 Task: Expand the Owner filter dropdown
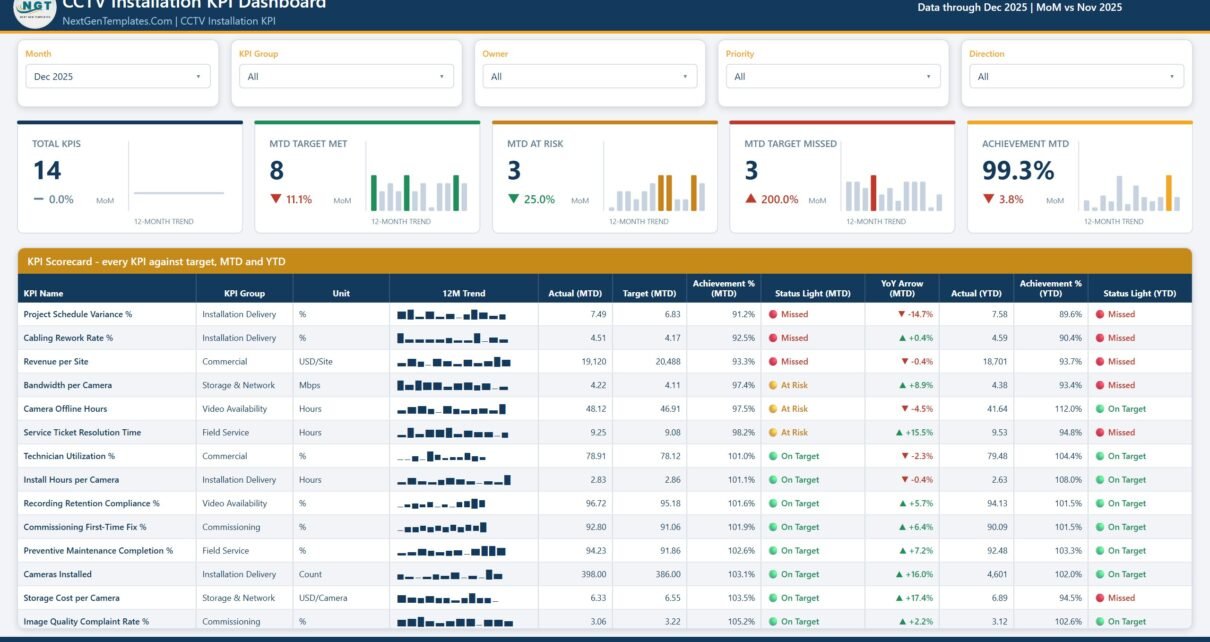[x=590, y=76]
